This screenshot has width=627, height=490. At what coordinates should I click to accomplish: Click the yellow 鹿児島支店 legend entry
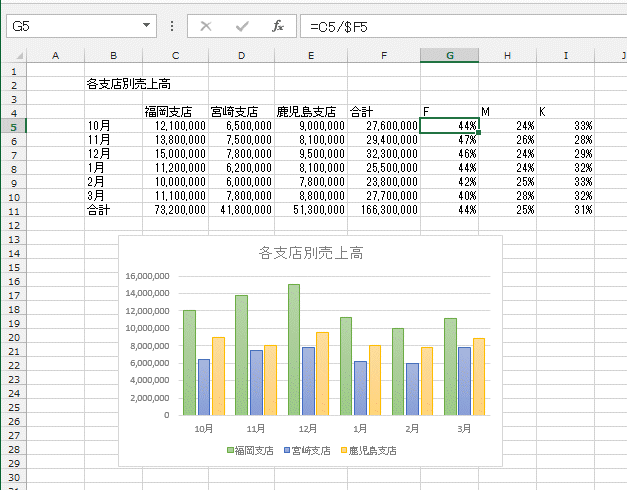(x=369, y=451)
